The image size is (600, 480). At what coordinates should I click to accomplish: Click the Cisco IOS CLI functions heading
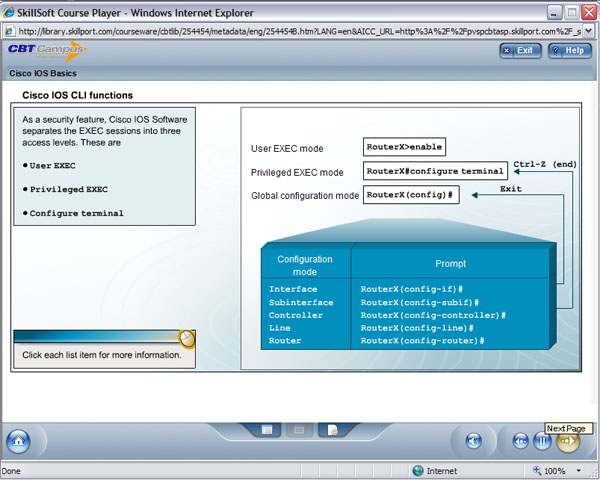[78, 95]
